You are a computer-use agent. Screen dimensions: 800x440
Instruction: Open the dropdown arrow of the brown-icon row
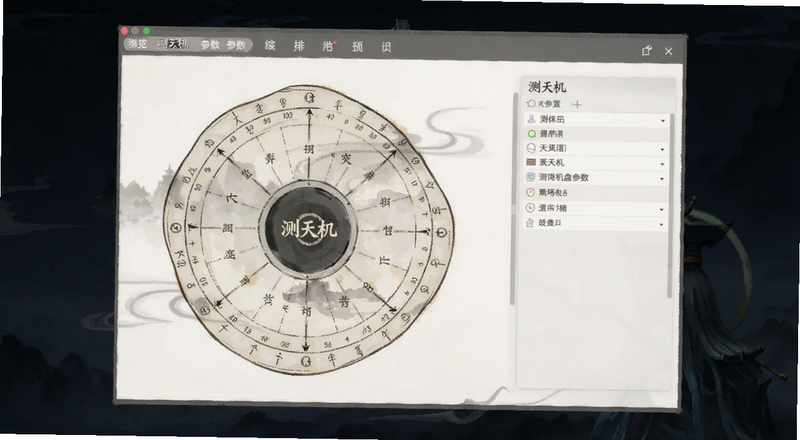click(x=663, y=164)
